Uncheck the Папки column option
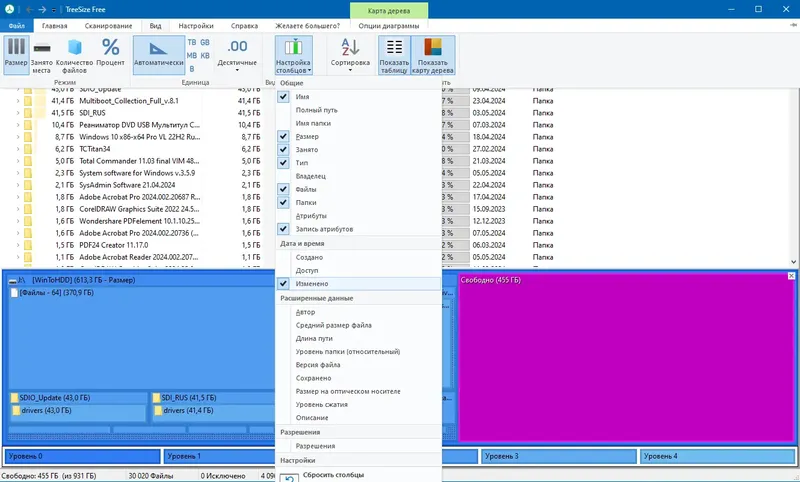800x482 pixels. point(283,202)
